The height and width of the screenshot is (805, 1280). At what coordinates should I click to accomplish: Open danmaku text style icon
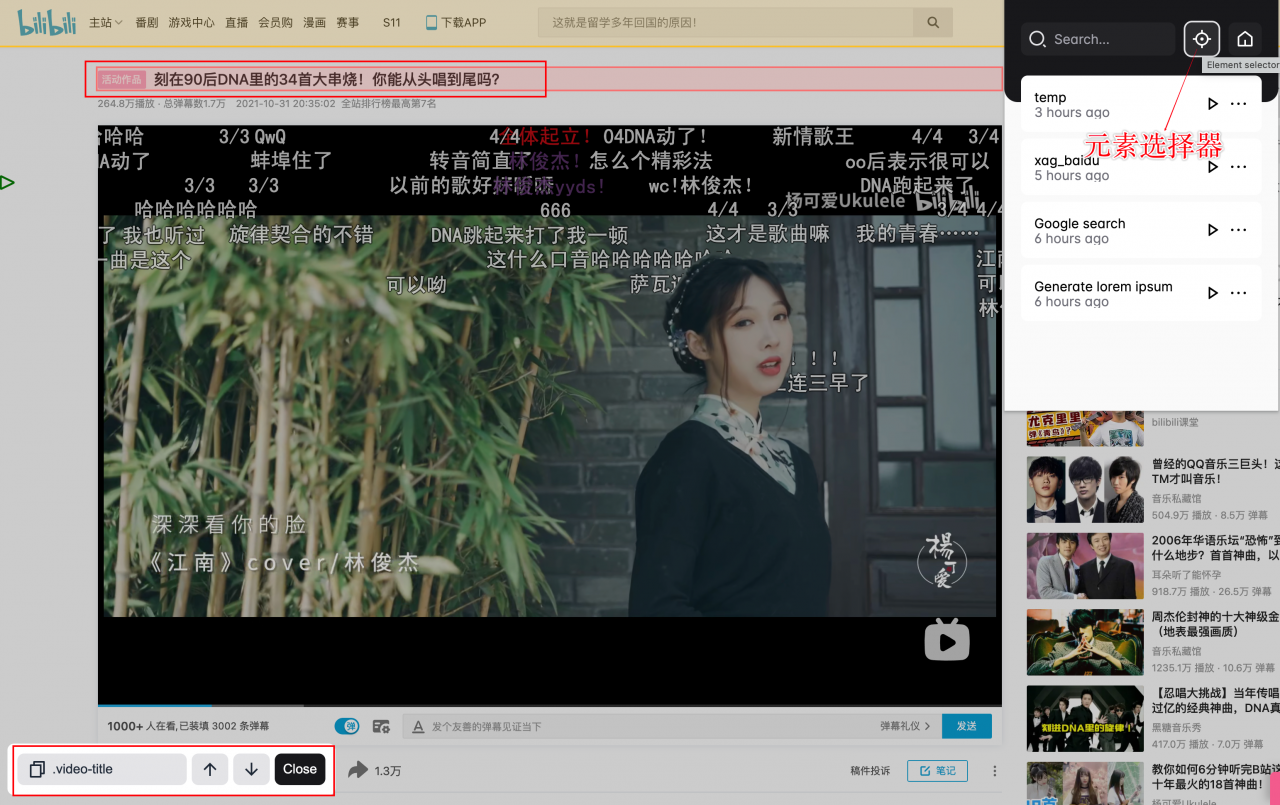click(x=418, y=726)
